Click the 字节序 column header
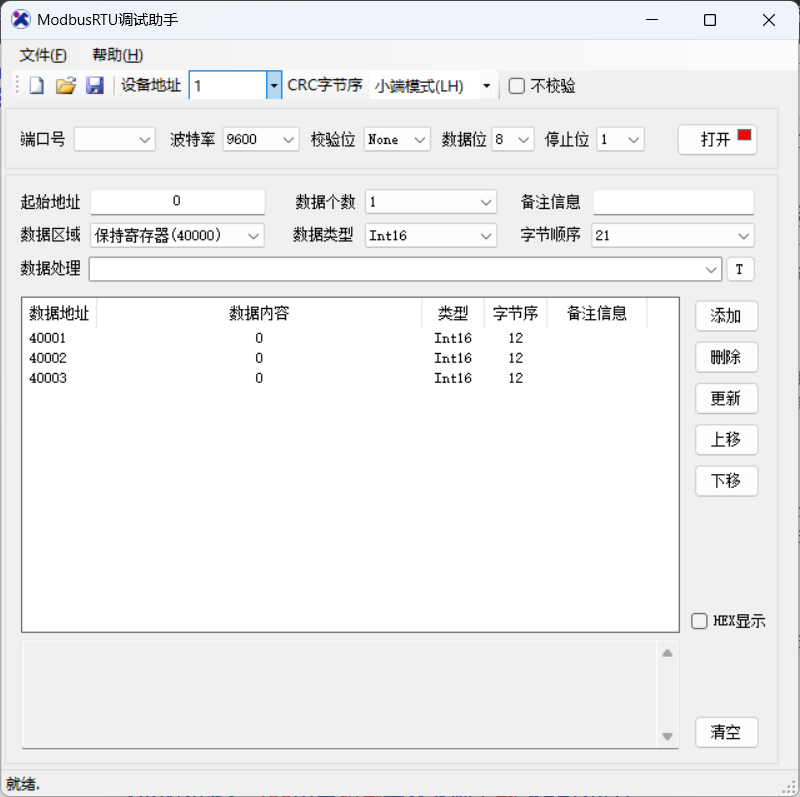800x797 pixels. click(x=515, y=313)
